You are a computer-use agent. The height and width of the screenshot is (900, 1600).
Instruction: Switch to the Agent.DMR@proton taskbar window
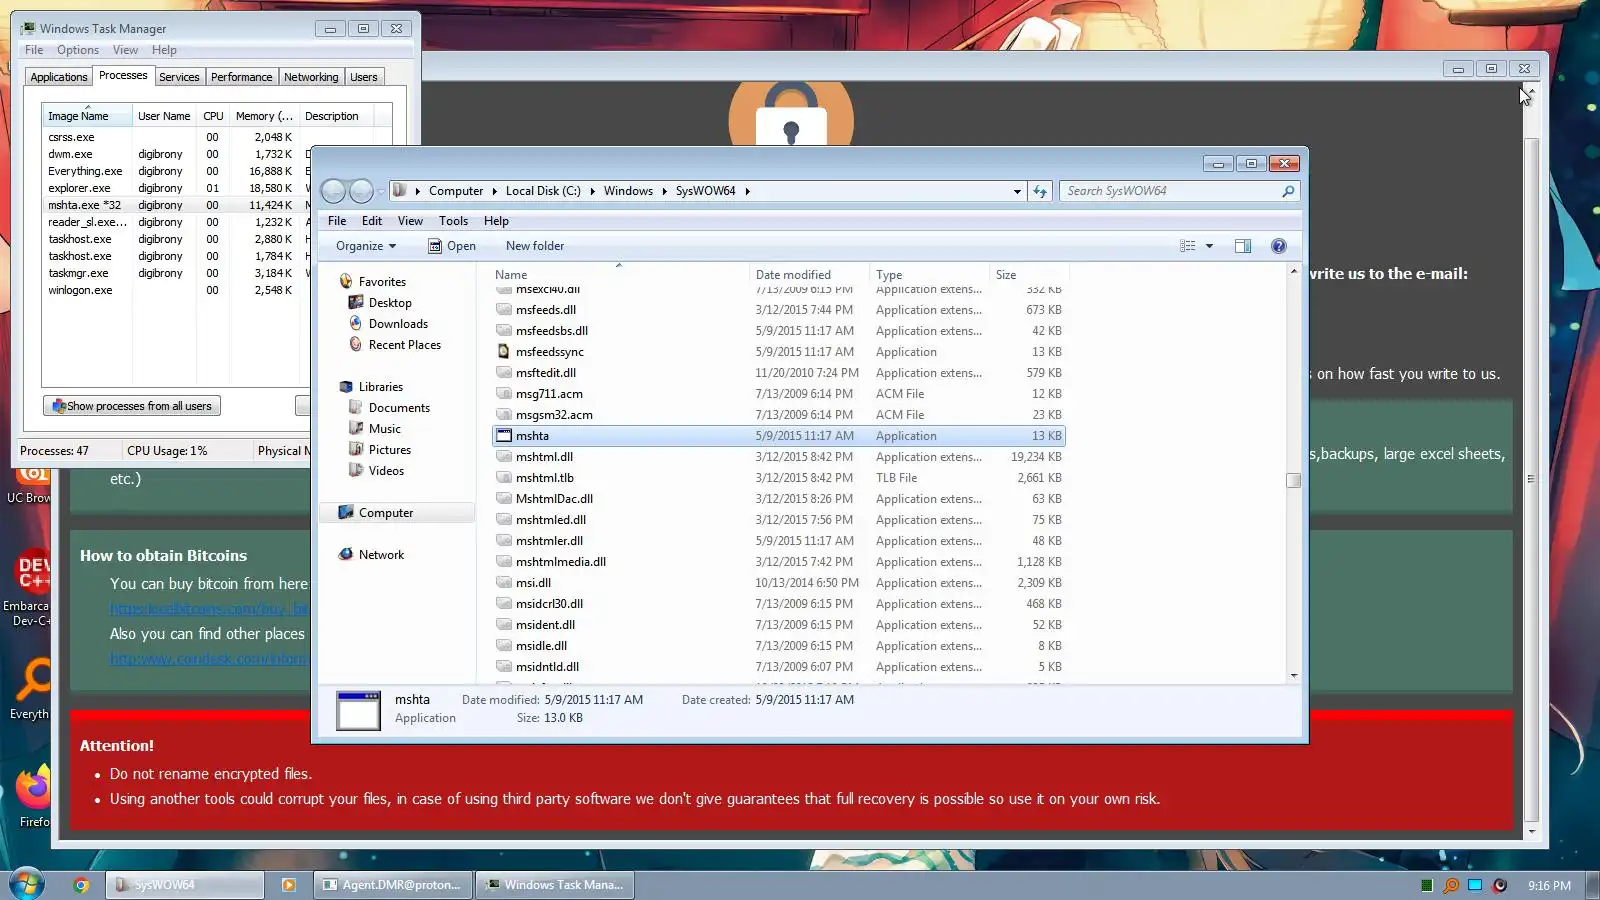[x=392, y=885]
